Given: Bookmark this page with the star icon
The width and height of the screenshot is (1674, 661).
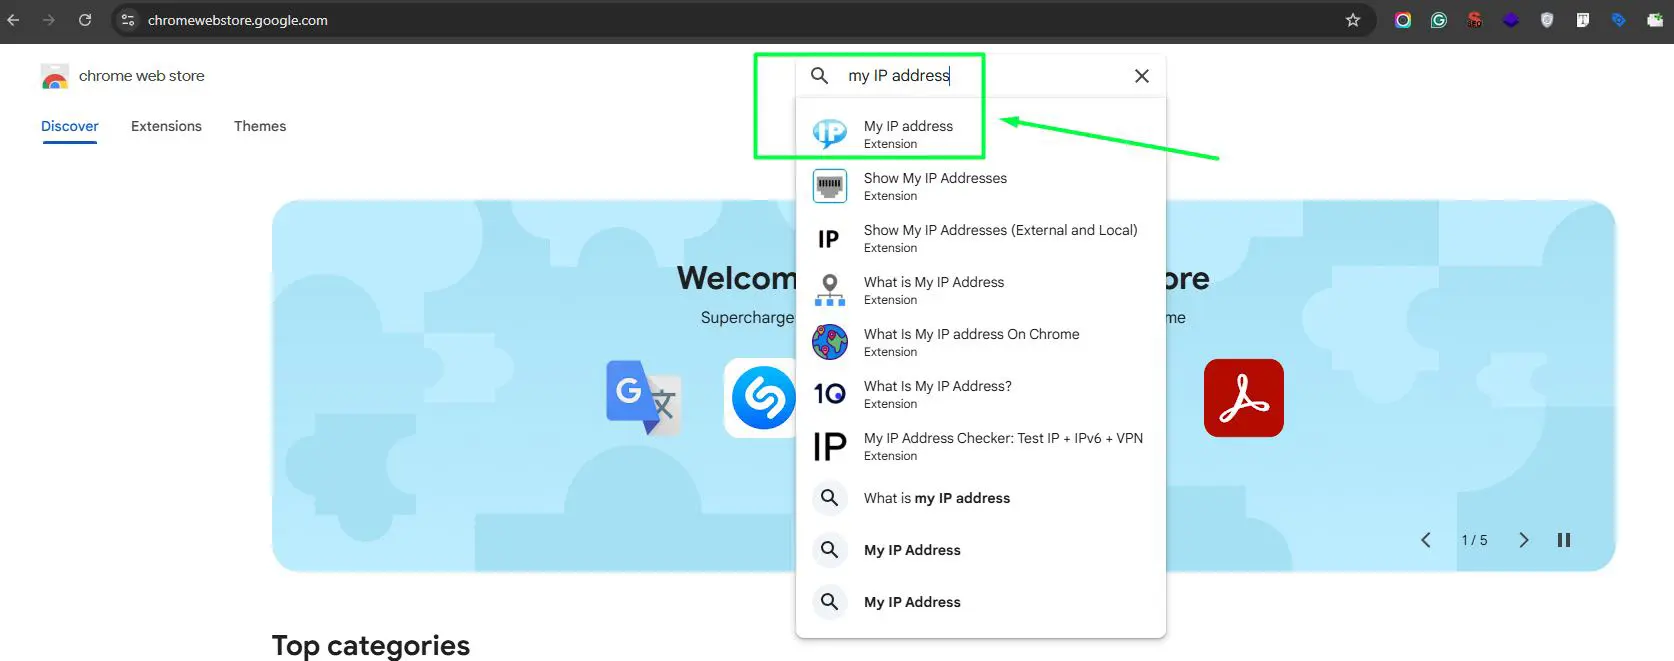Looking at the screenshot, I should pos(1352,20).
